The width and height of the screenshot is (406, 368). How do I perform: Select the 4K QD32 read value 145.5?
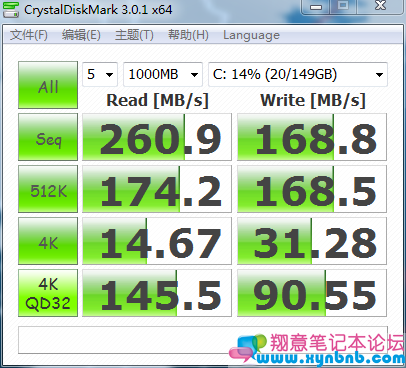coord(157,293)
